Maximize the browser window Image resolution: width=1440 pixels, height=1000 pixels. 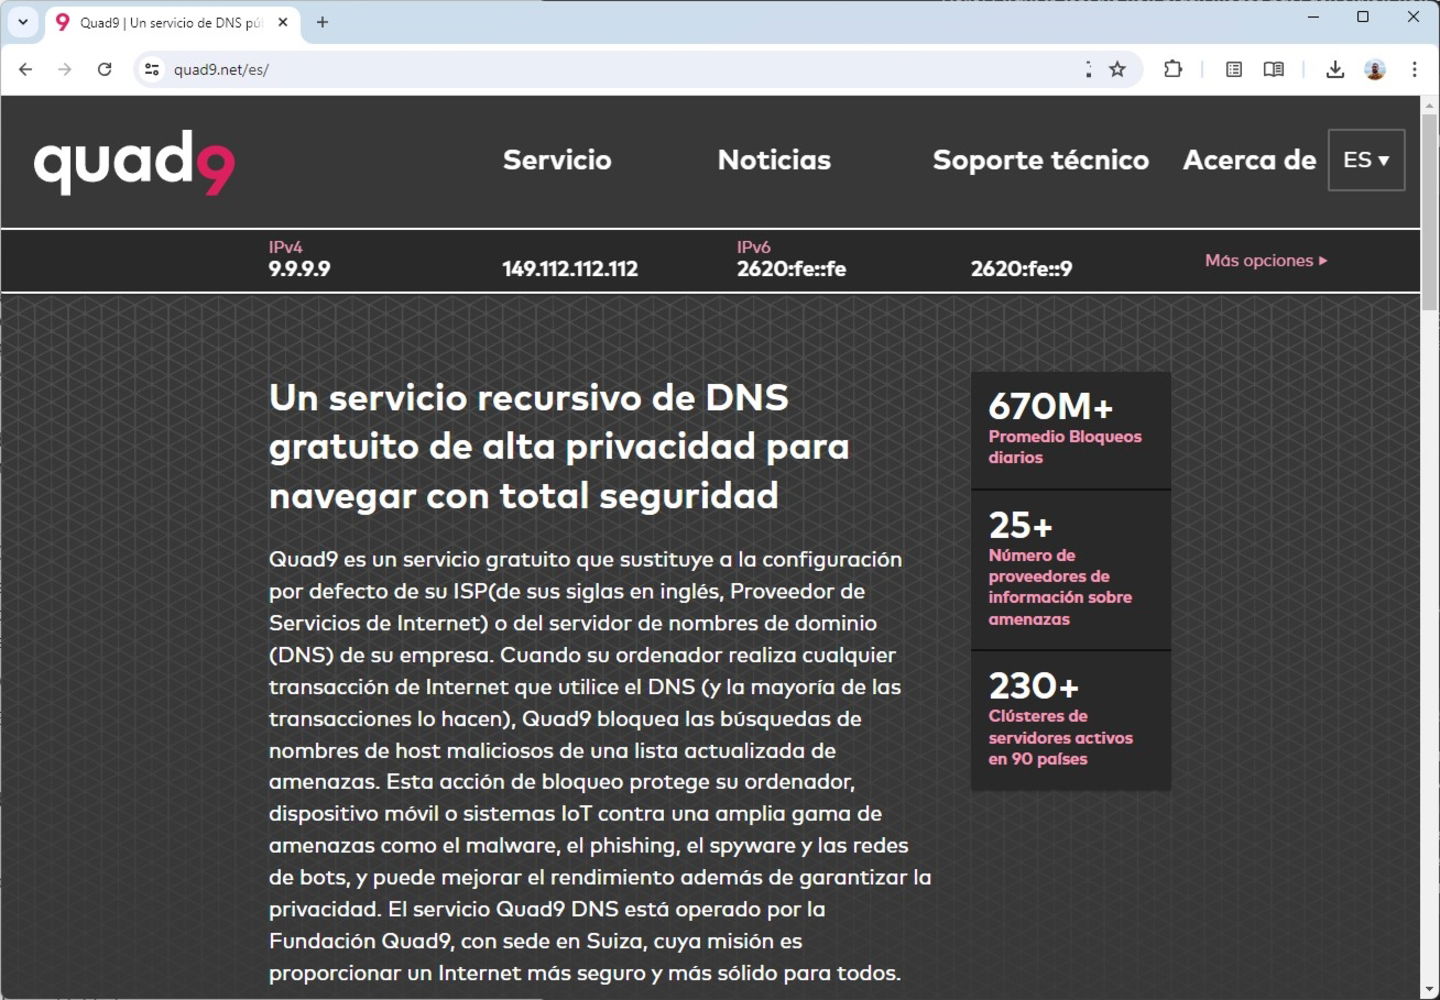click(x=1362, y=17)
